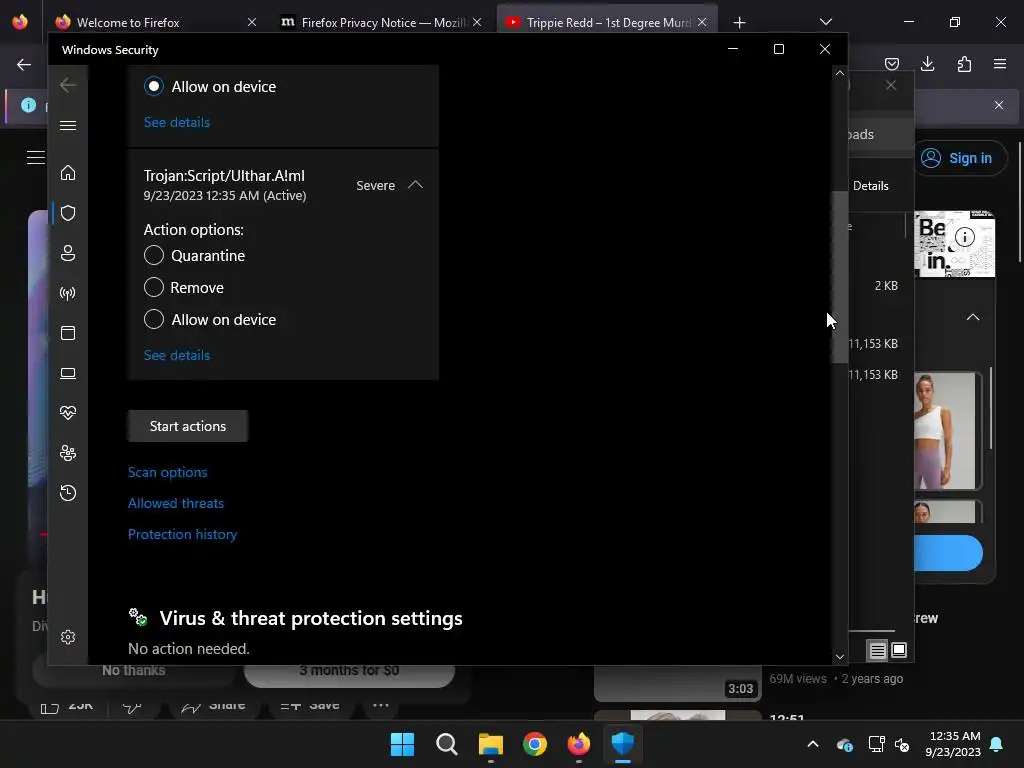Go back with Windows Security back arrow
Image resolution: width=1024 pixels, height=768 pixels.
tap(68, 85)
